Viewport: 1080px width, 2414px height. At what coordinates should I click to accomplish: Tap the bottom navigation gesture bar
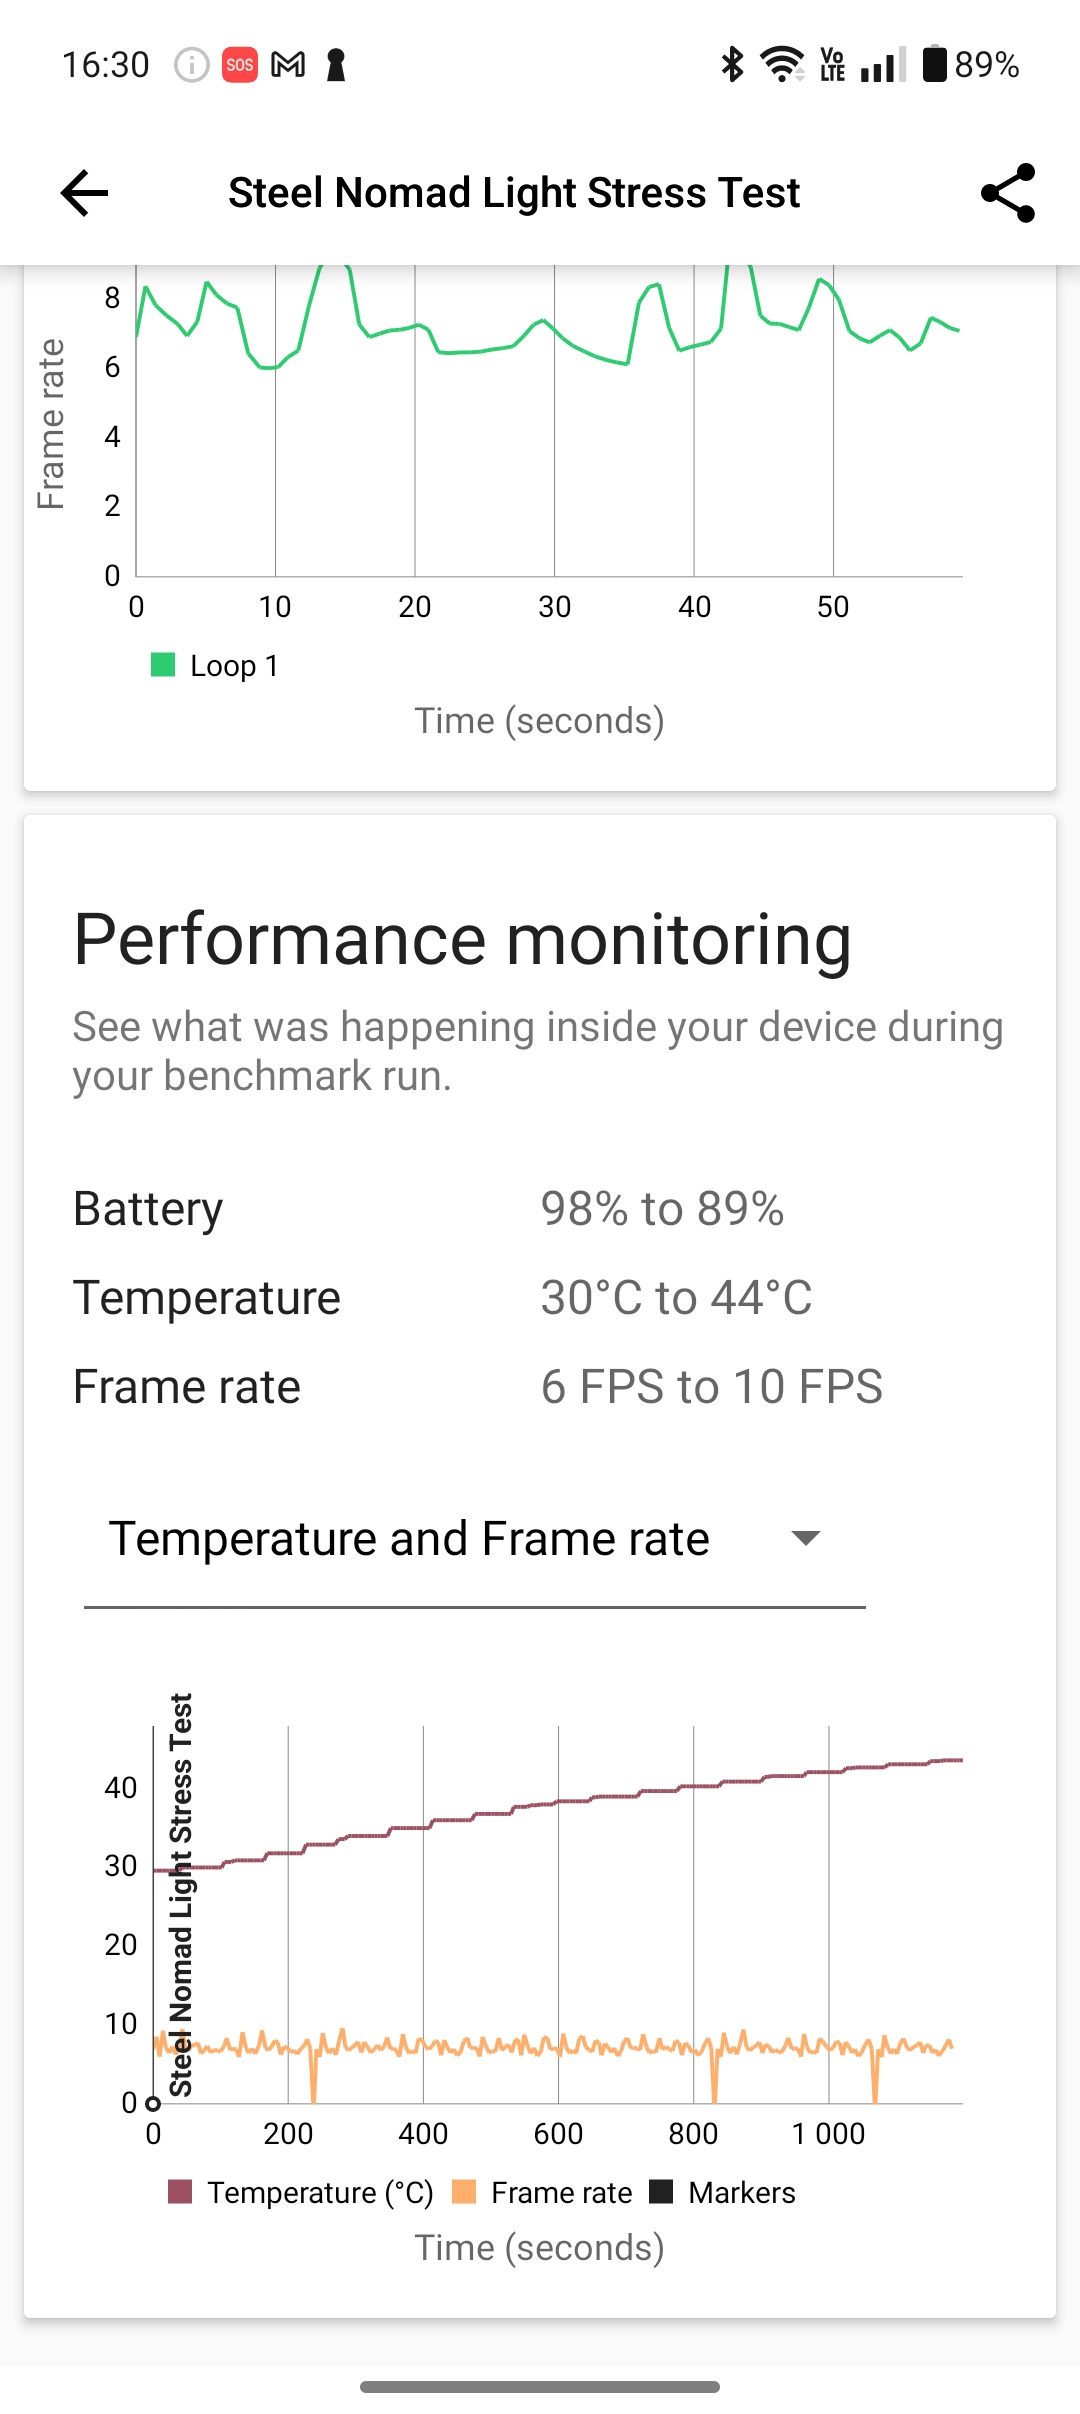[540, 2386]
